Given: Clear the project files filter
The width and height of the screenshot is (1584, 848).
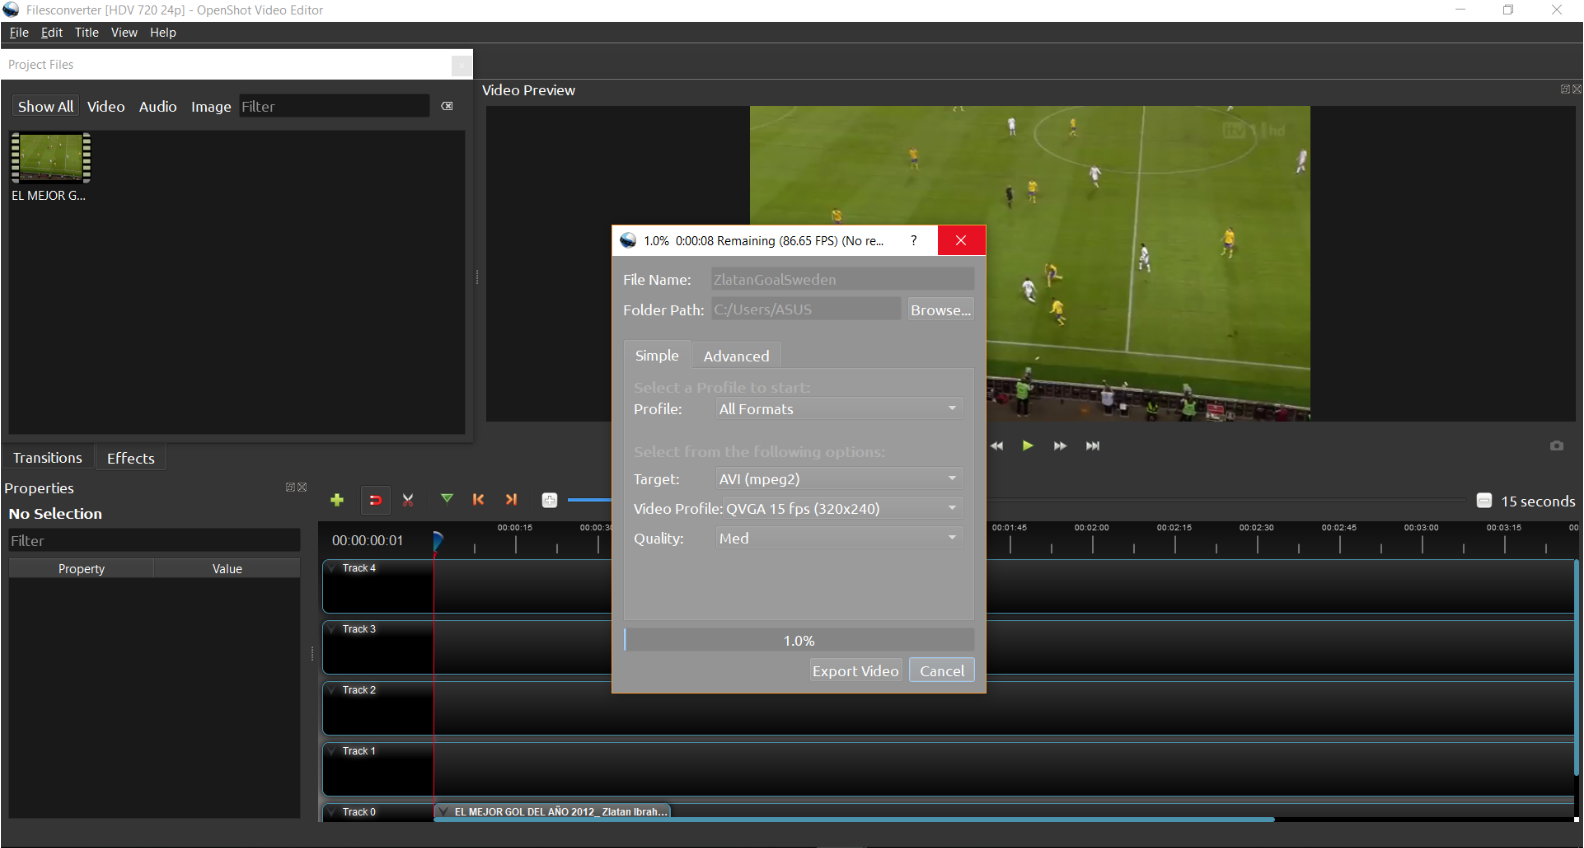Looking at the screenshot, I should point(447,106).
